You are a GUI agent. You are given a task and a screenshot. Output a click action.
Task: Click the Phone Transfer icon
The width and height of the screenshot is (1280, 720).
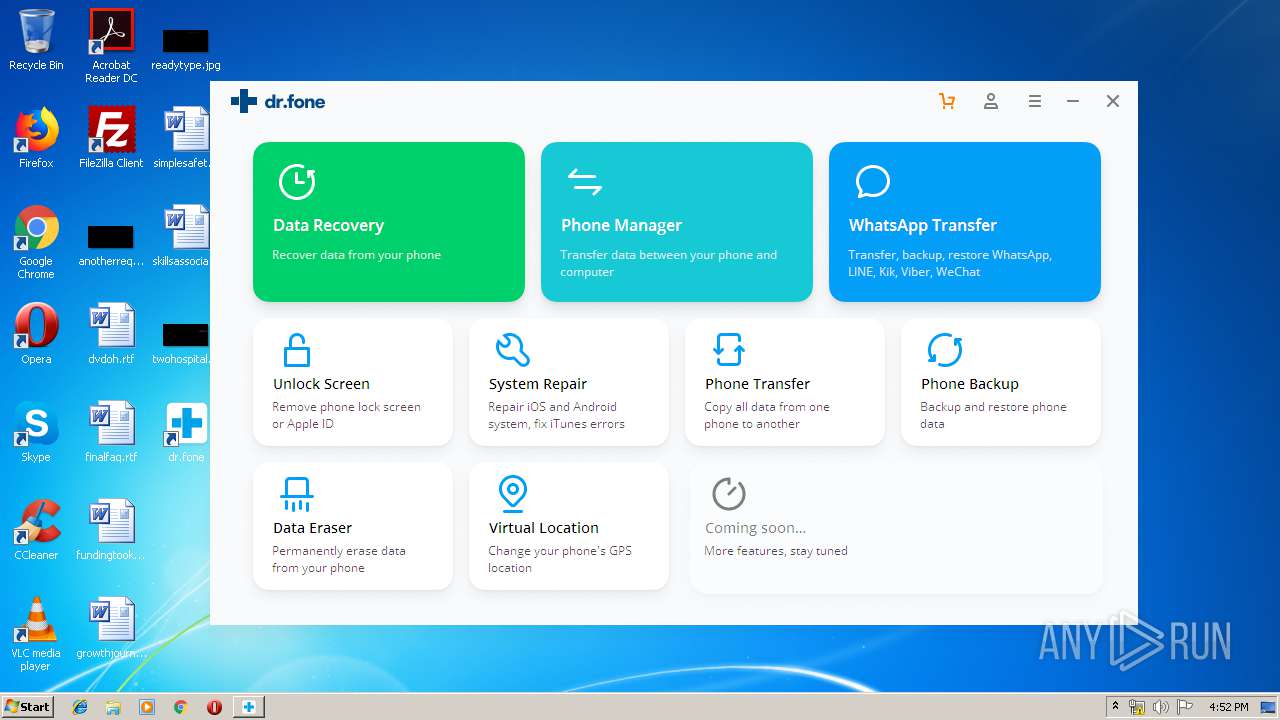point(729,350)
